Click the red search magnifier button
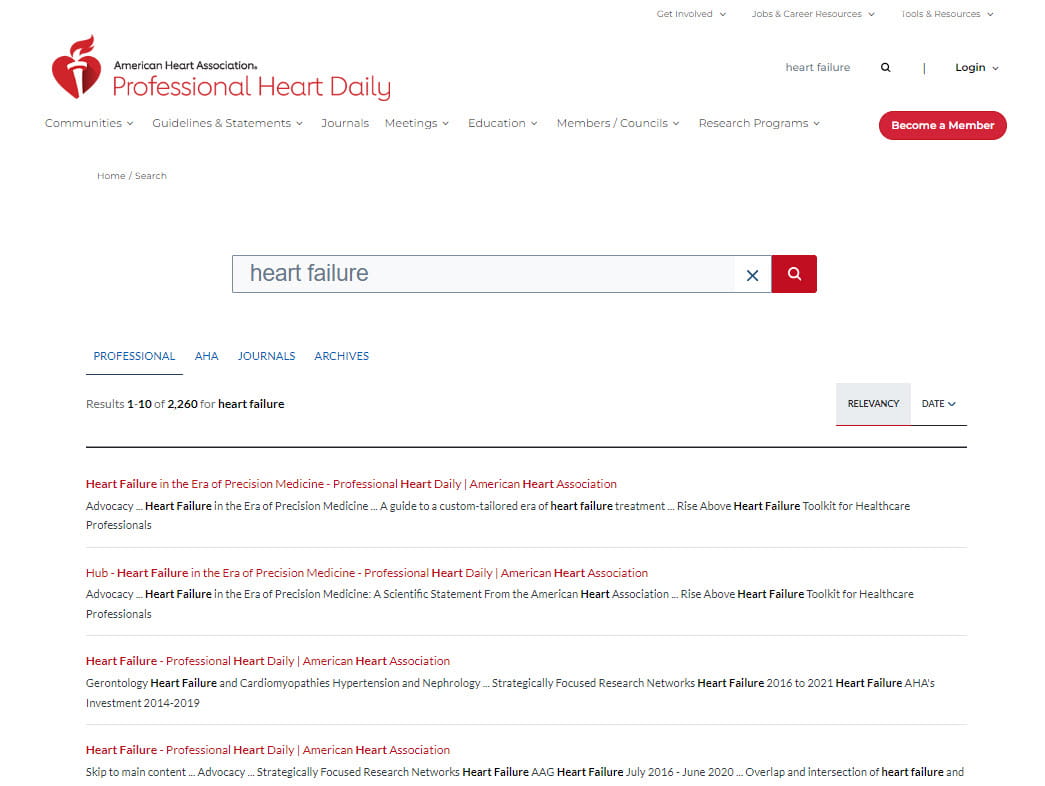 point(793,273)
